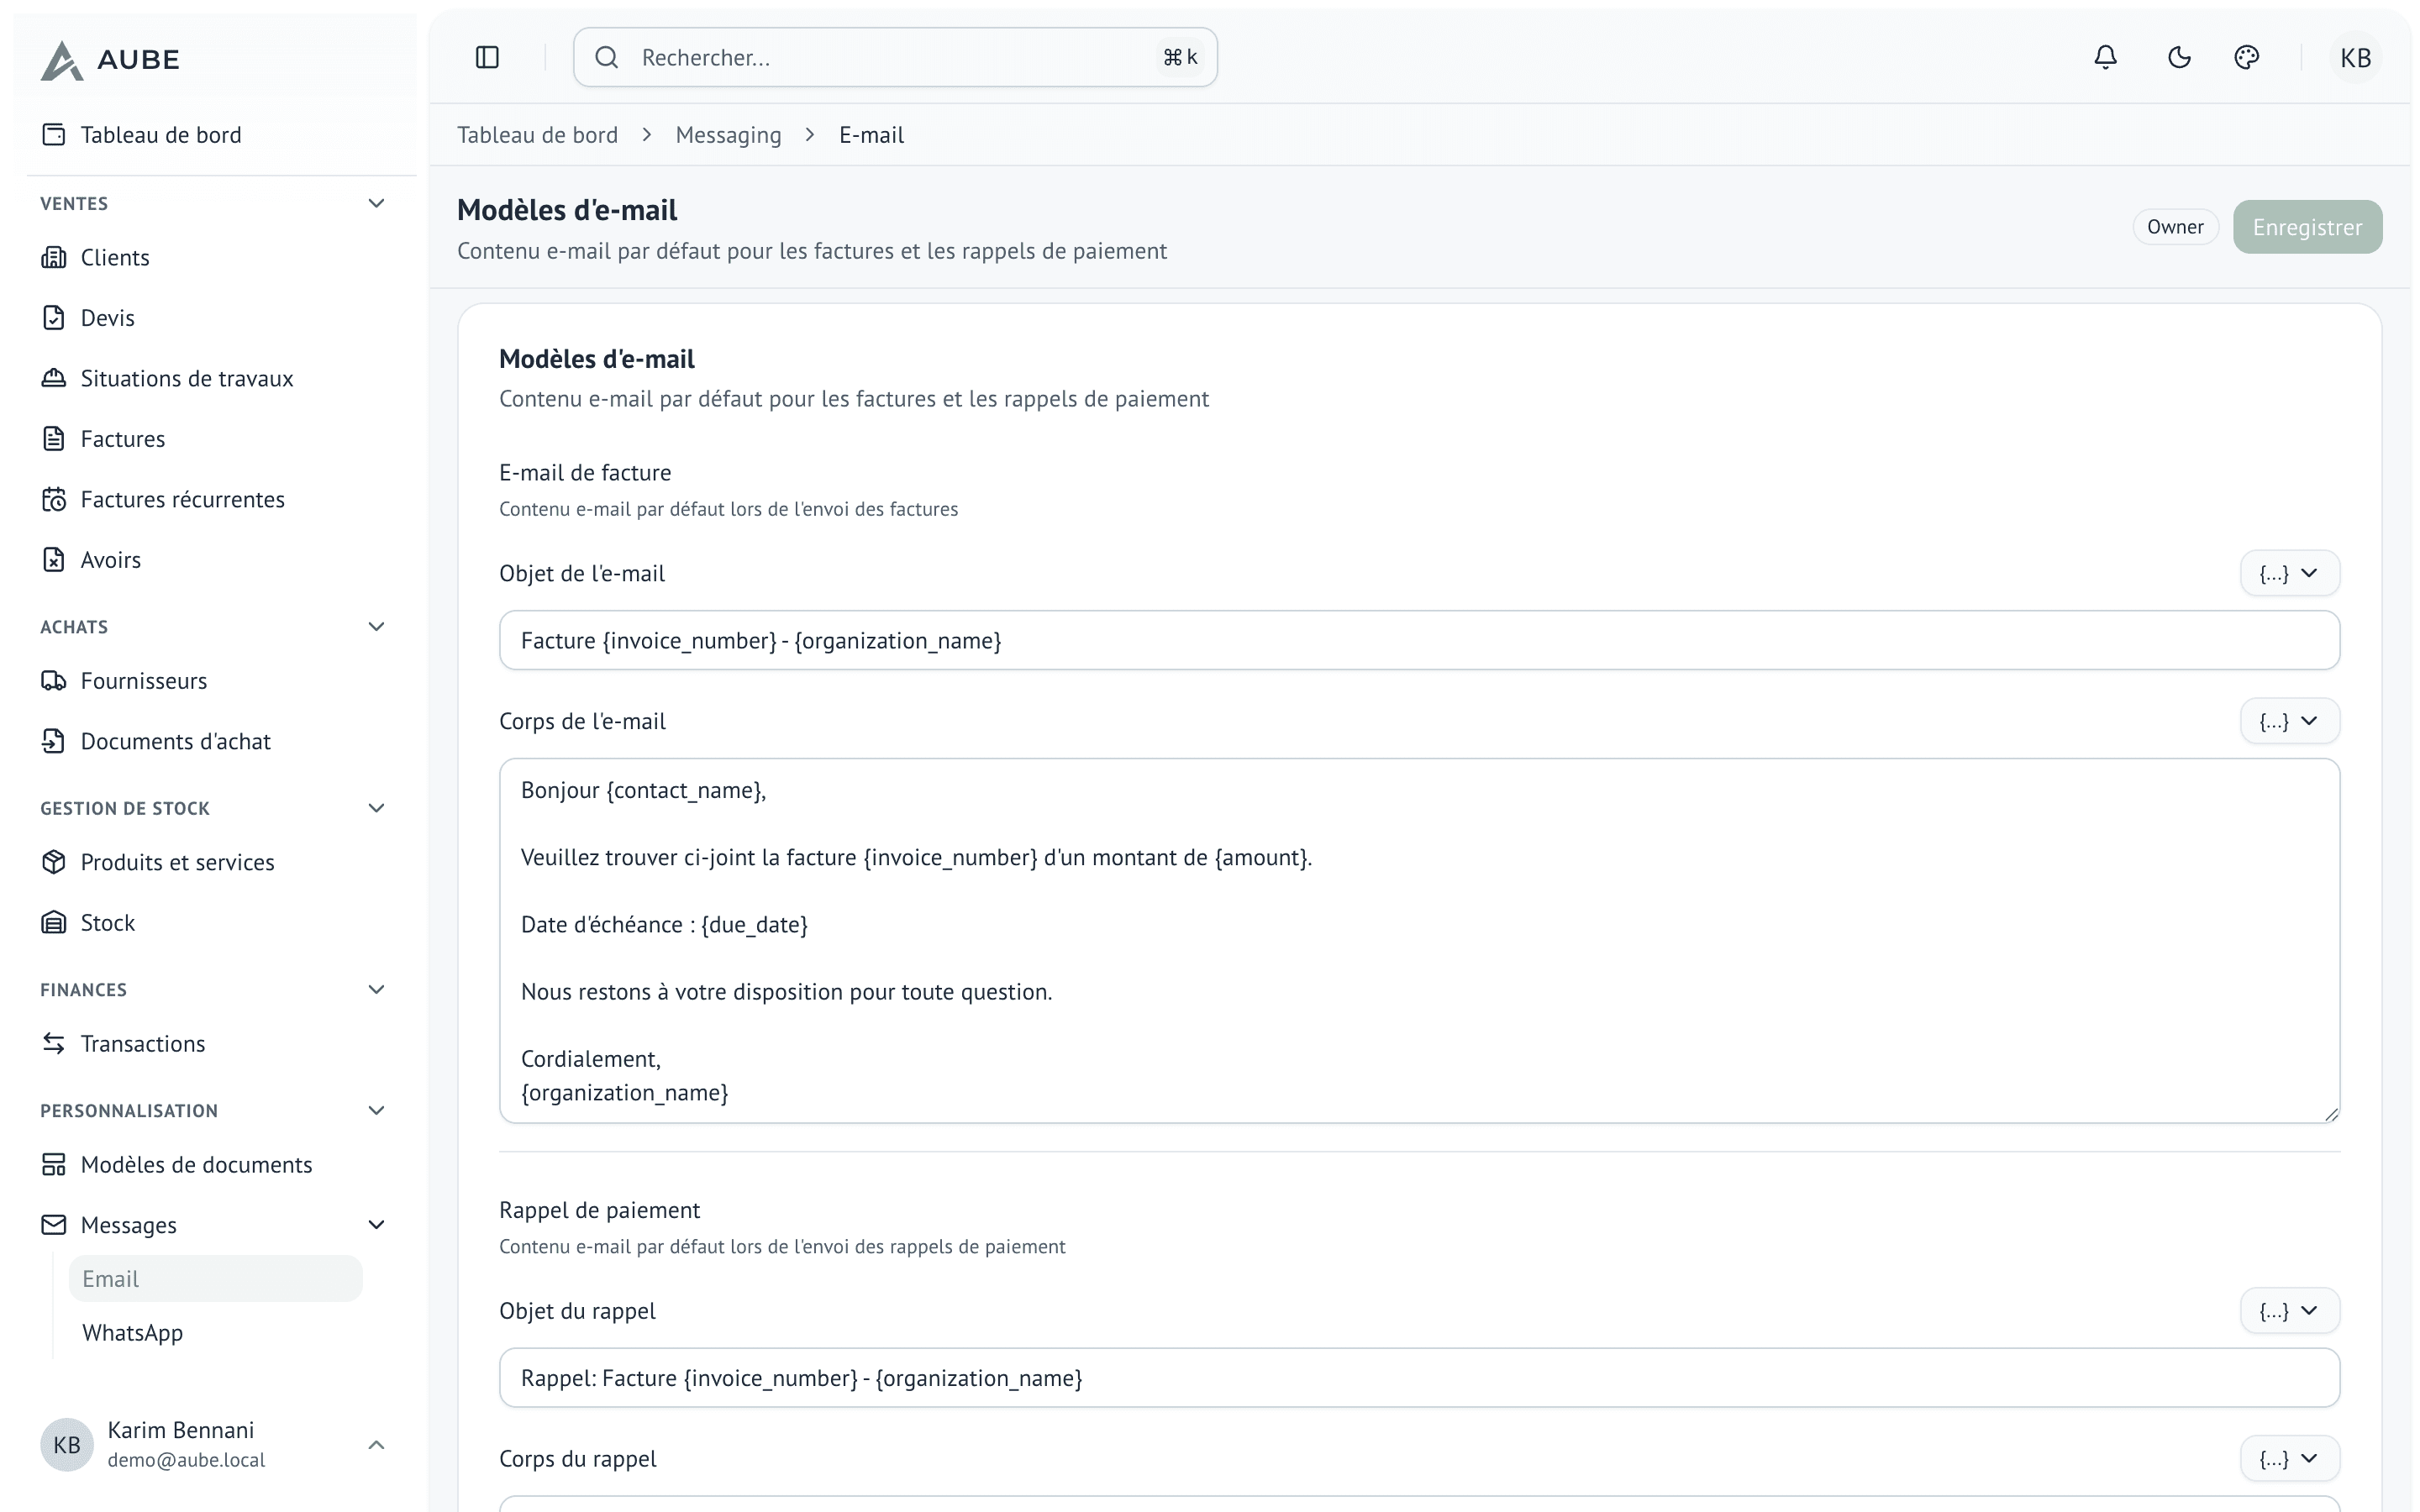Click the Corps de l'e-mail text area
2420x1512 pixels.
(1419, 940)
